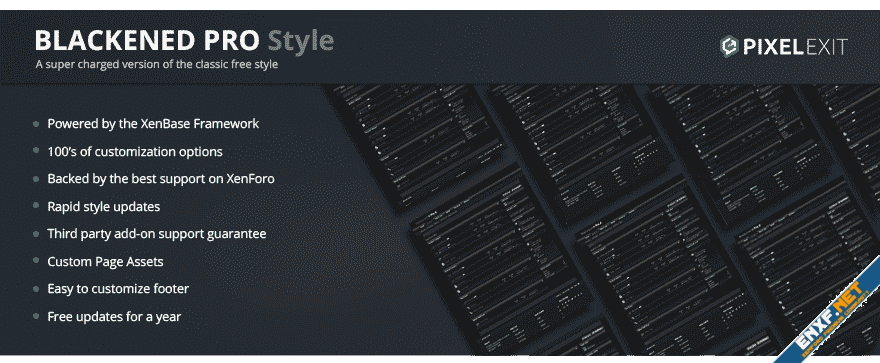
Task: Select the Easy to customize footer line
Action: coord(118,289)
